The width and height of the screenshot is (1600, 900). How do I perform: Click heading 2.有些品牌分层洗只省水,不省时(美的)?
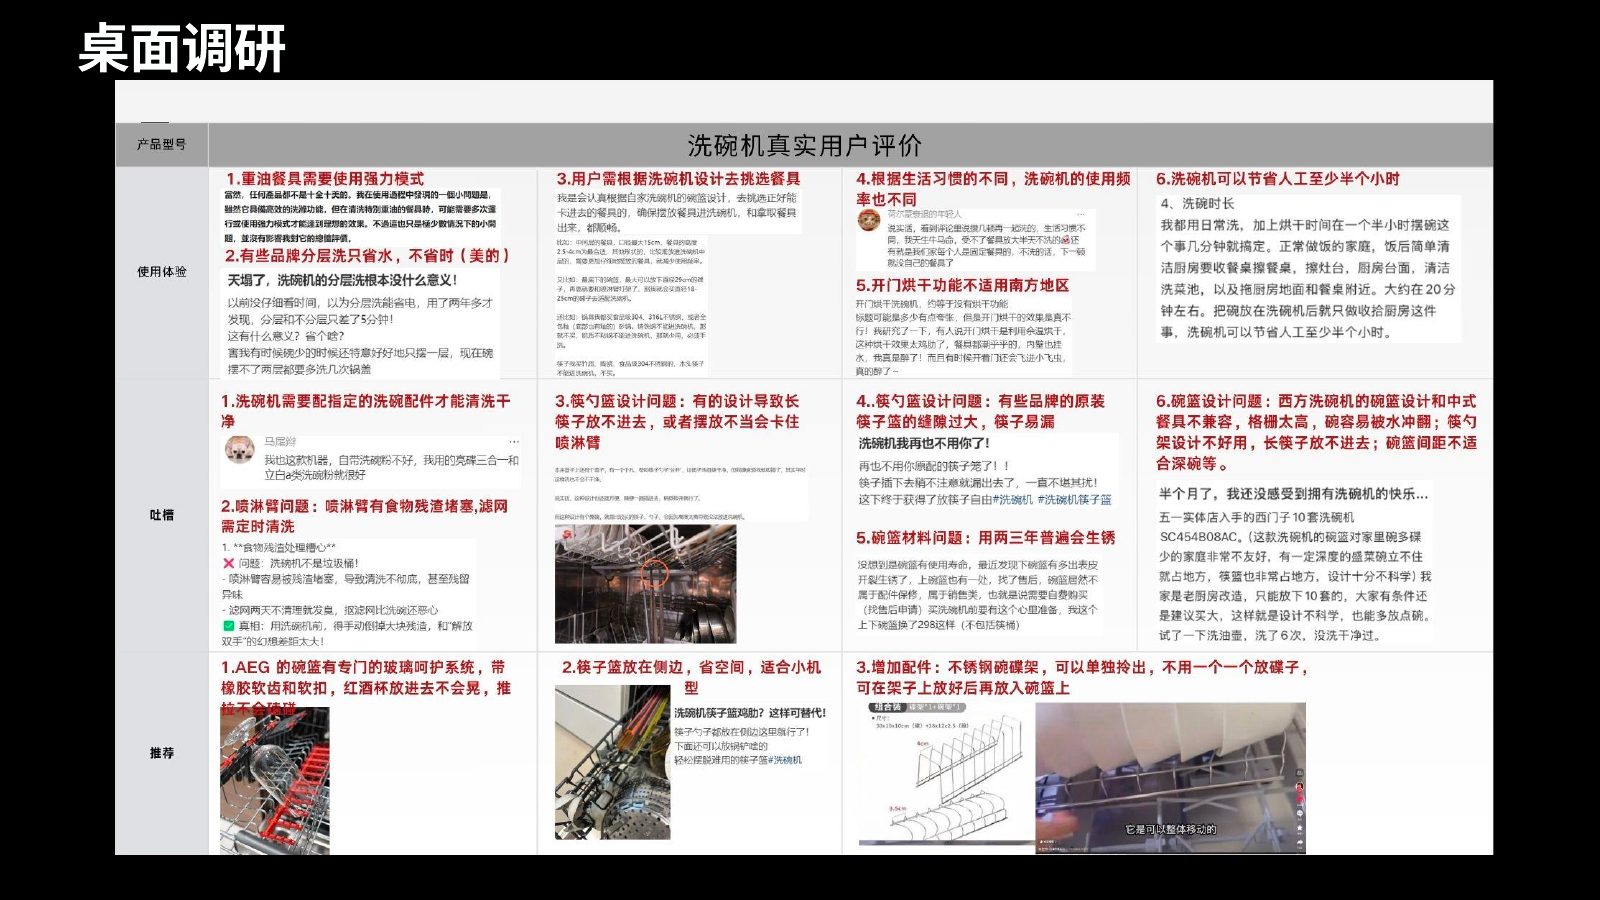[367, 255]
